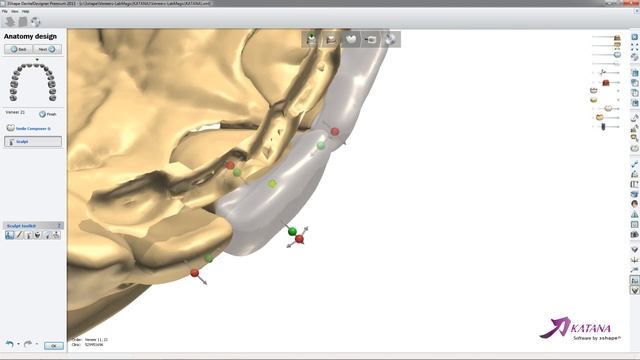Expand the down-chevron in right sidebar
Image resolution: width=640 pixels, height=360 pixels.
635,249
